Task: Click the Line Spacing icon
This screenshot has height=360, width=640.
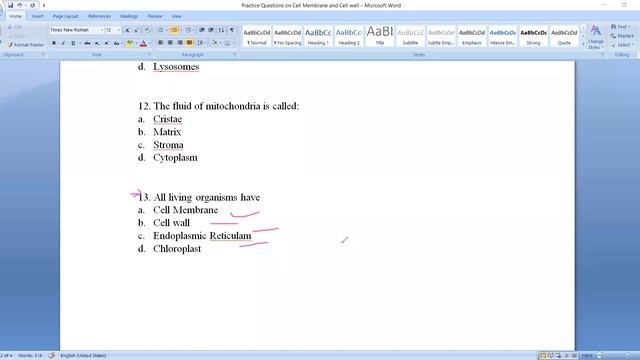Action: (x=200, y=43)
